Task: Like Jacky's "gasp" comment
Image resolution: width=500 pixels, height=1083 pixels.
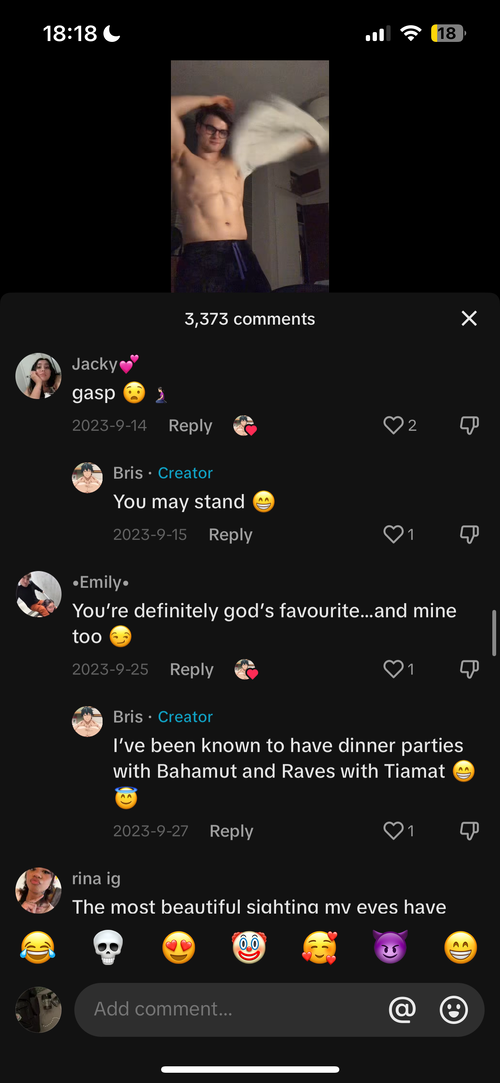Action: tap(393, 425)
